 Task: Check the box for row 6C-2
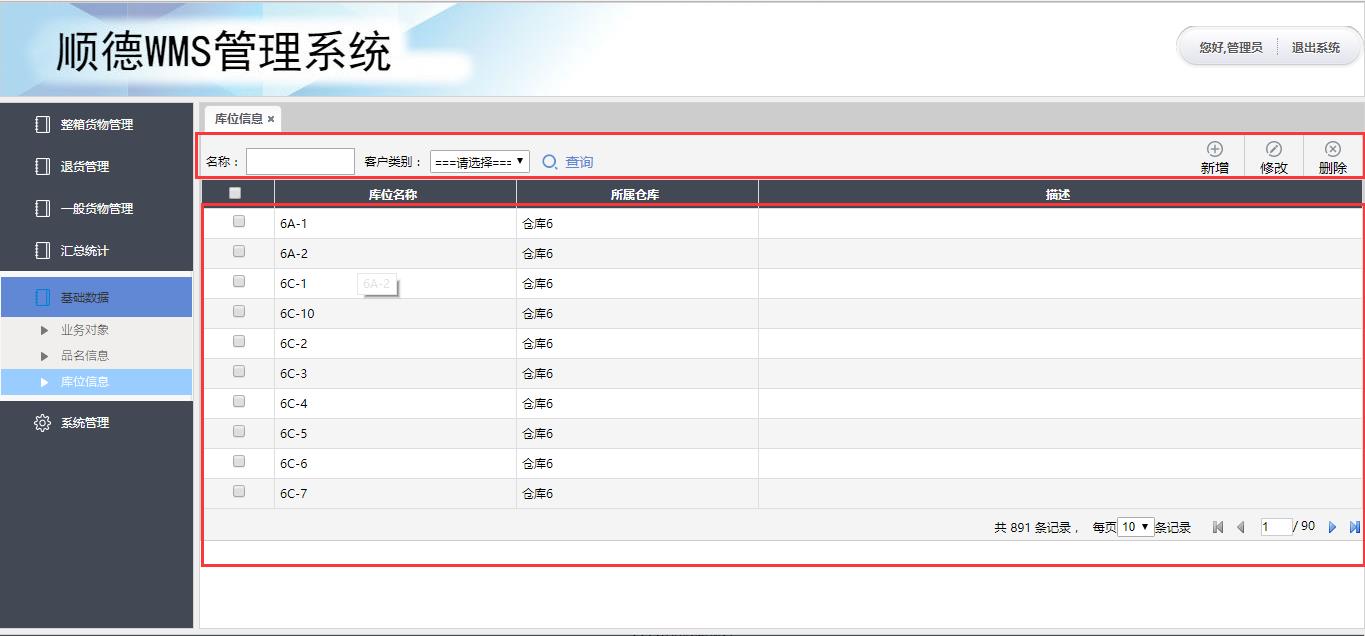click(x=239, y=342)
